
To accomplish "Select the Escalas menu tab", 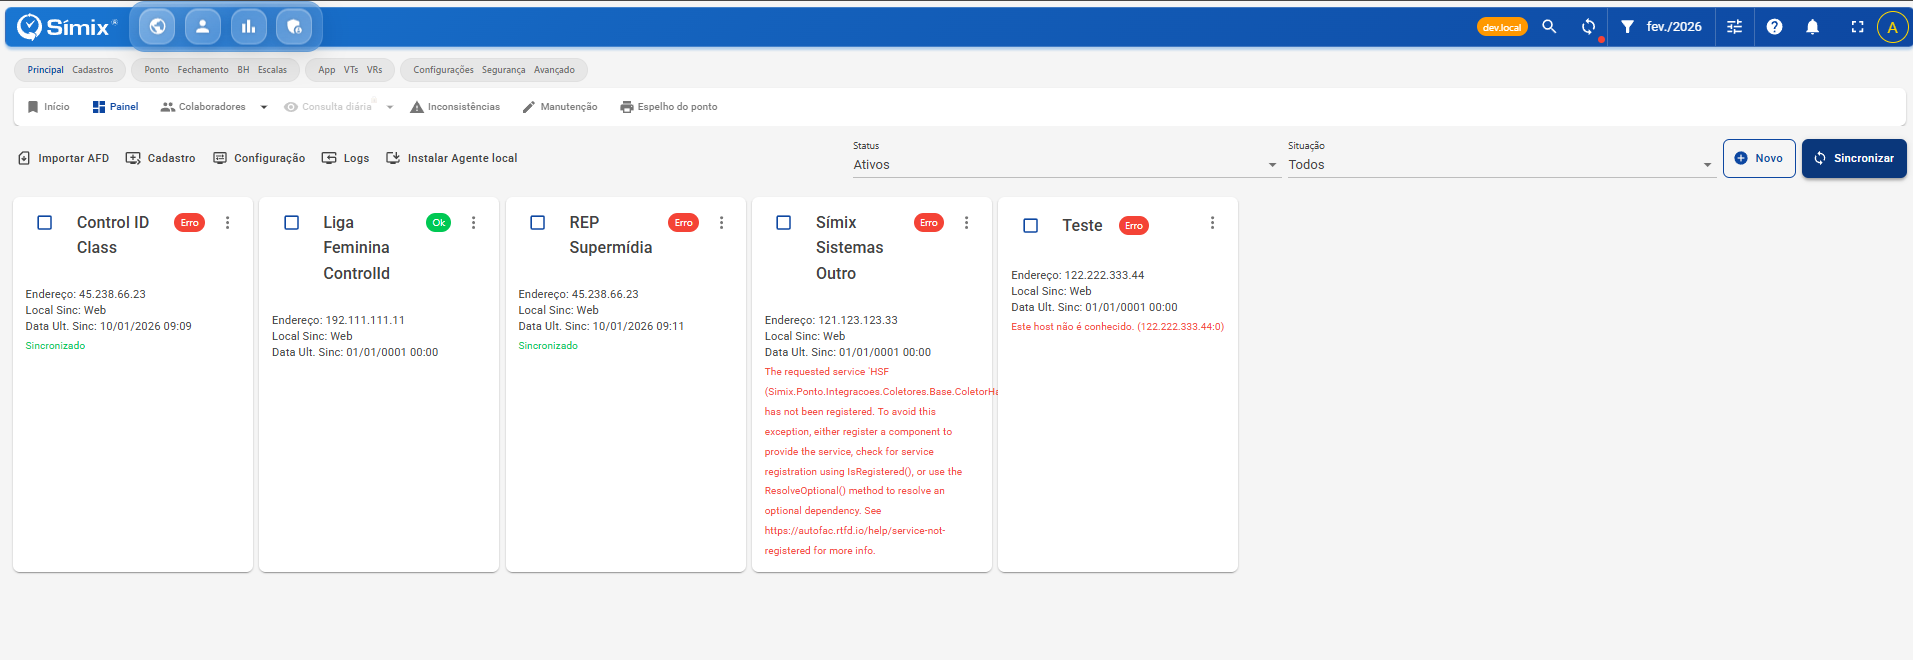I will coord(272,70).
